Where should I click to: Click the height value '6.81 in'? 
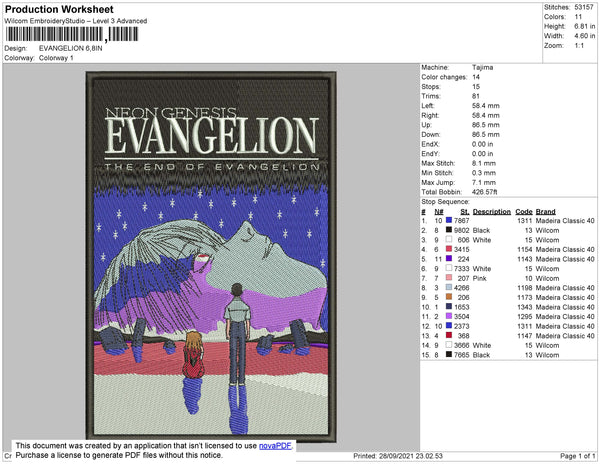click(585, 26)
